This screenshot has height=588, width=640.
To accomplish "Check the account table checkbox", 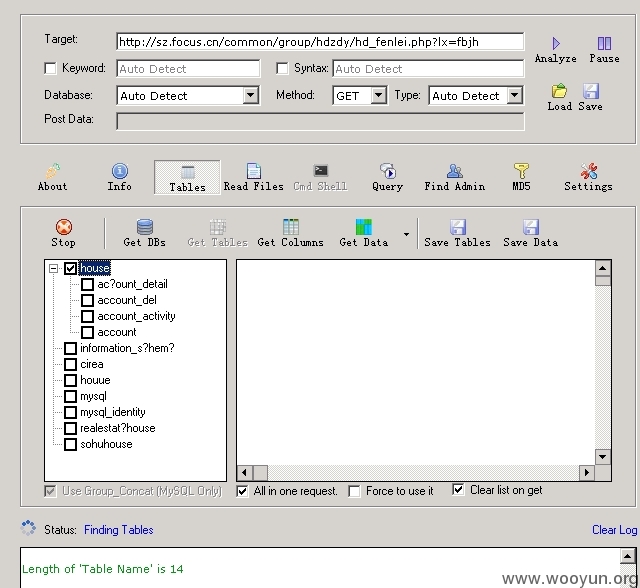I will (x=87, y=332).
